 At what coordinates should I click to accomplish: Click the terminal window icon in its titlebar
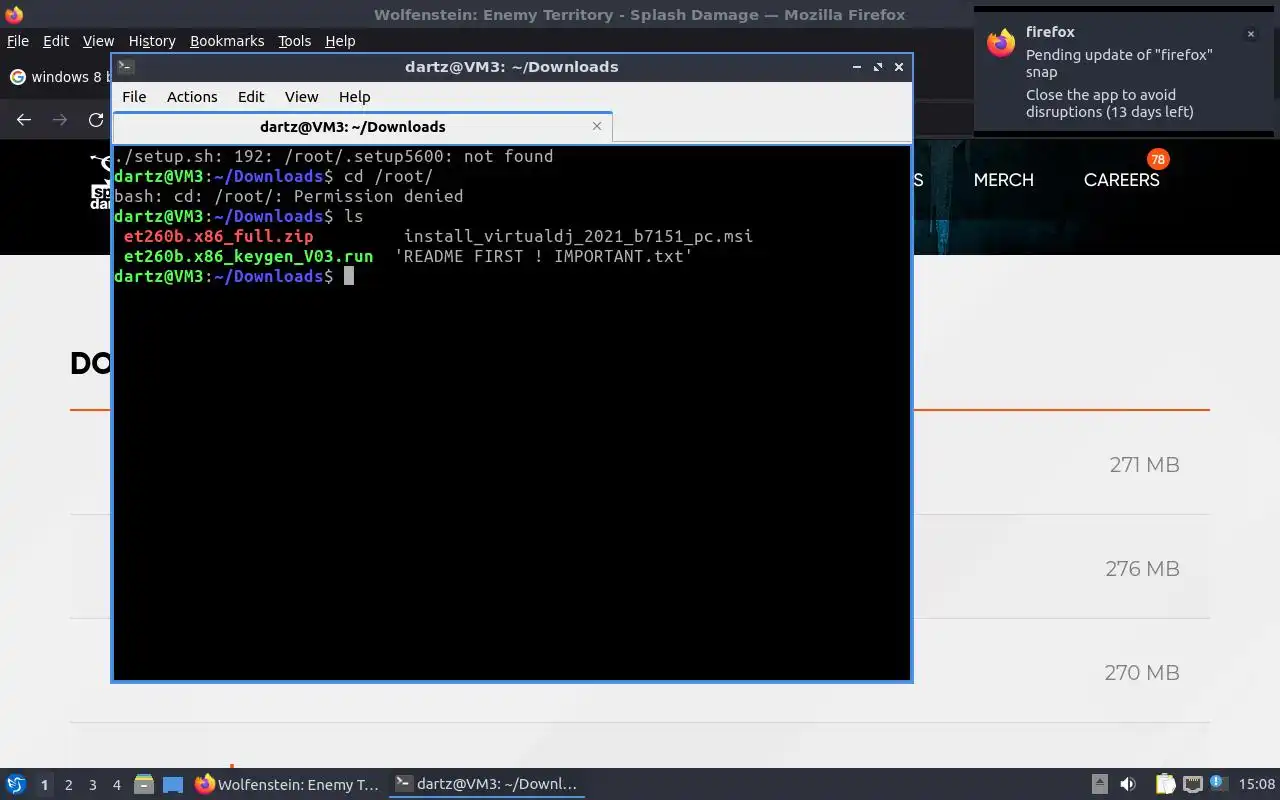pyautogui.click(x=126, y=67)
